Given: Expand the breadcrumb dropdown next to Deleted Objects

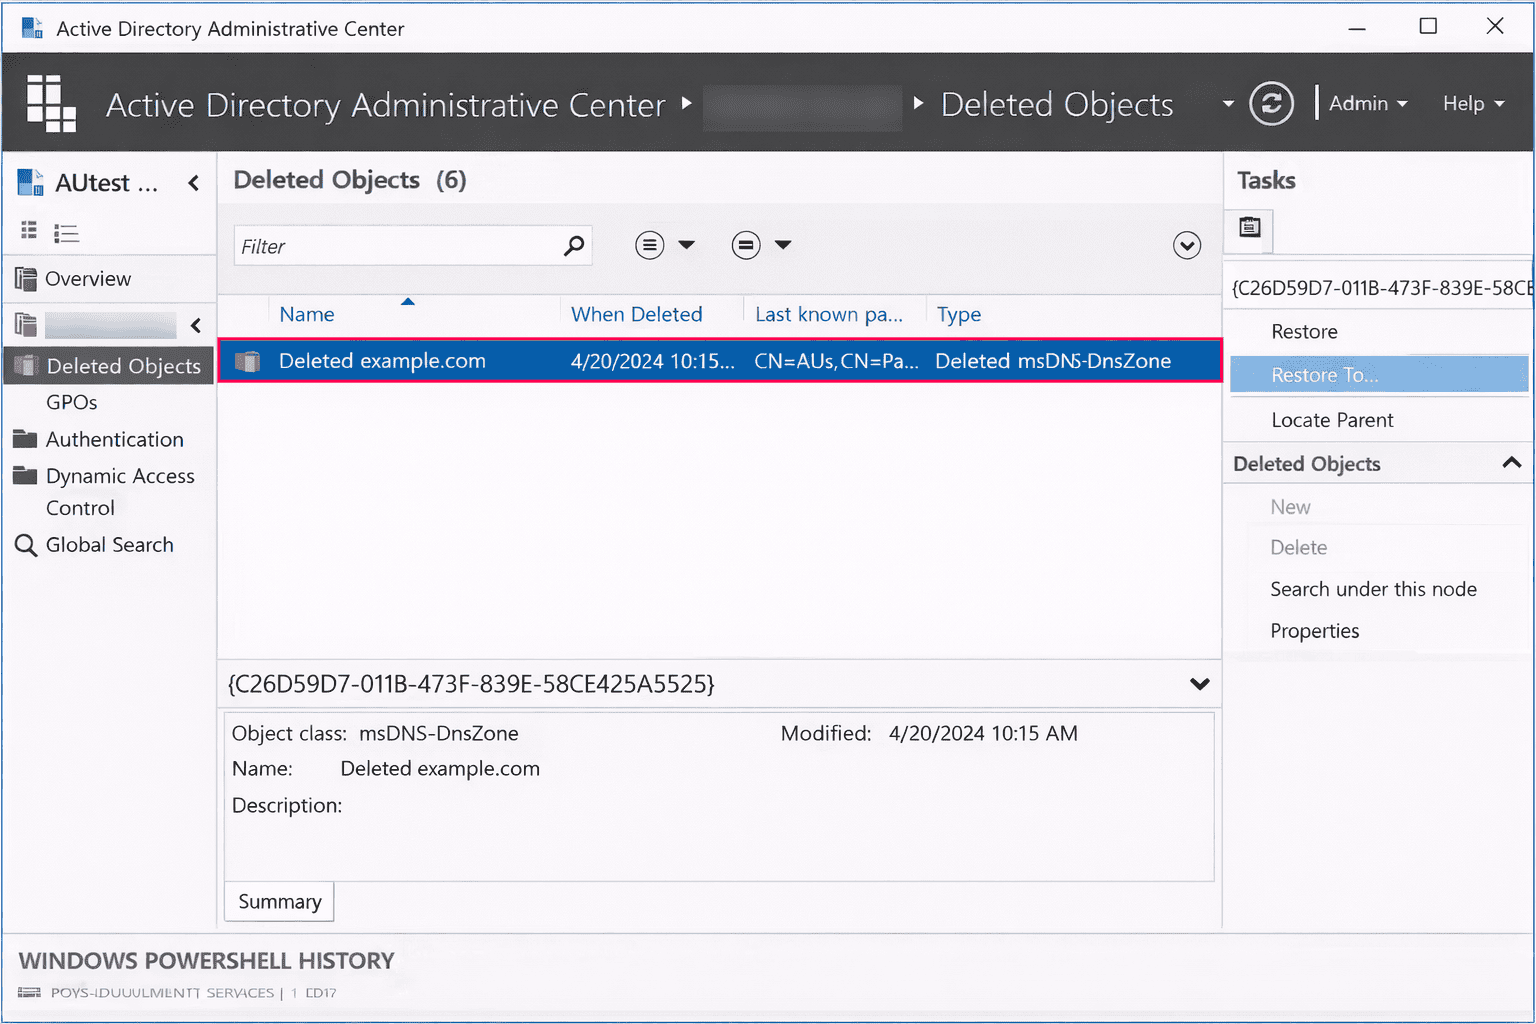Looking at the screenshot, I should pyautogui.click(x=1227, y=104).
